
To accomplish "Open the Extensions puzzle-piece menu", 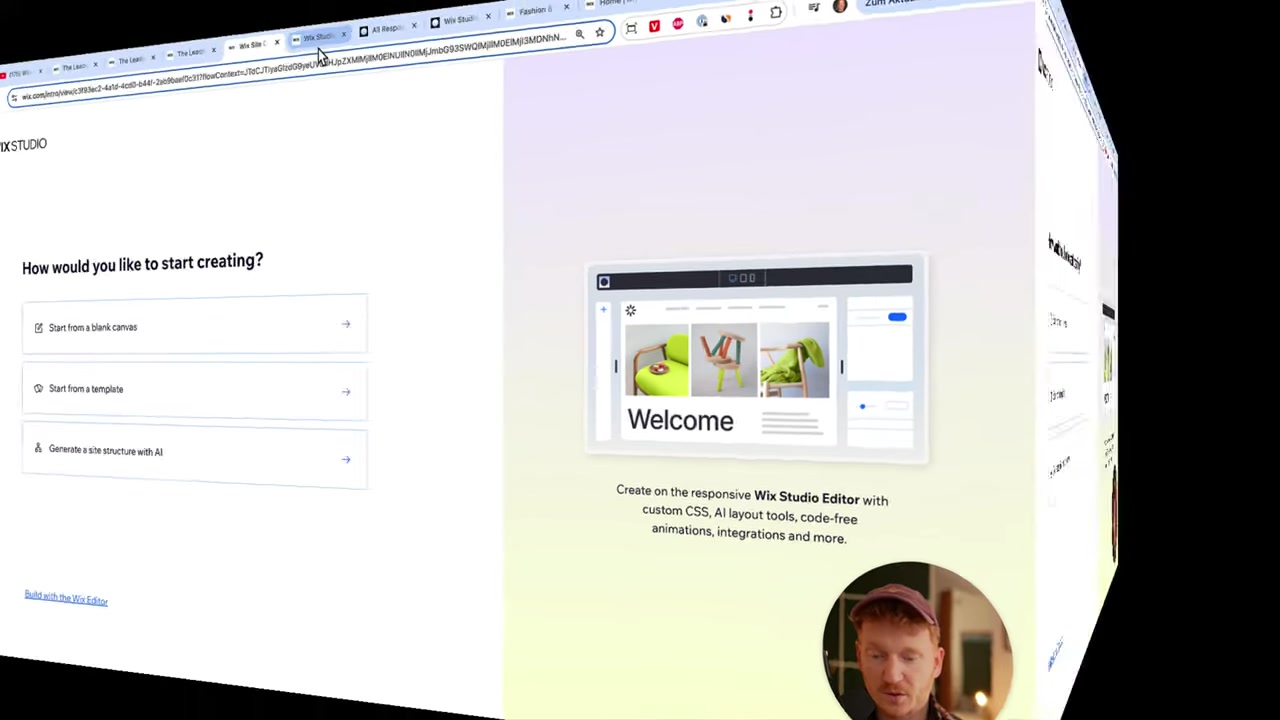I will pyautogui.click(x=776, y=13).
